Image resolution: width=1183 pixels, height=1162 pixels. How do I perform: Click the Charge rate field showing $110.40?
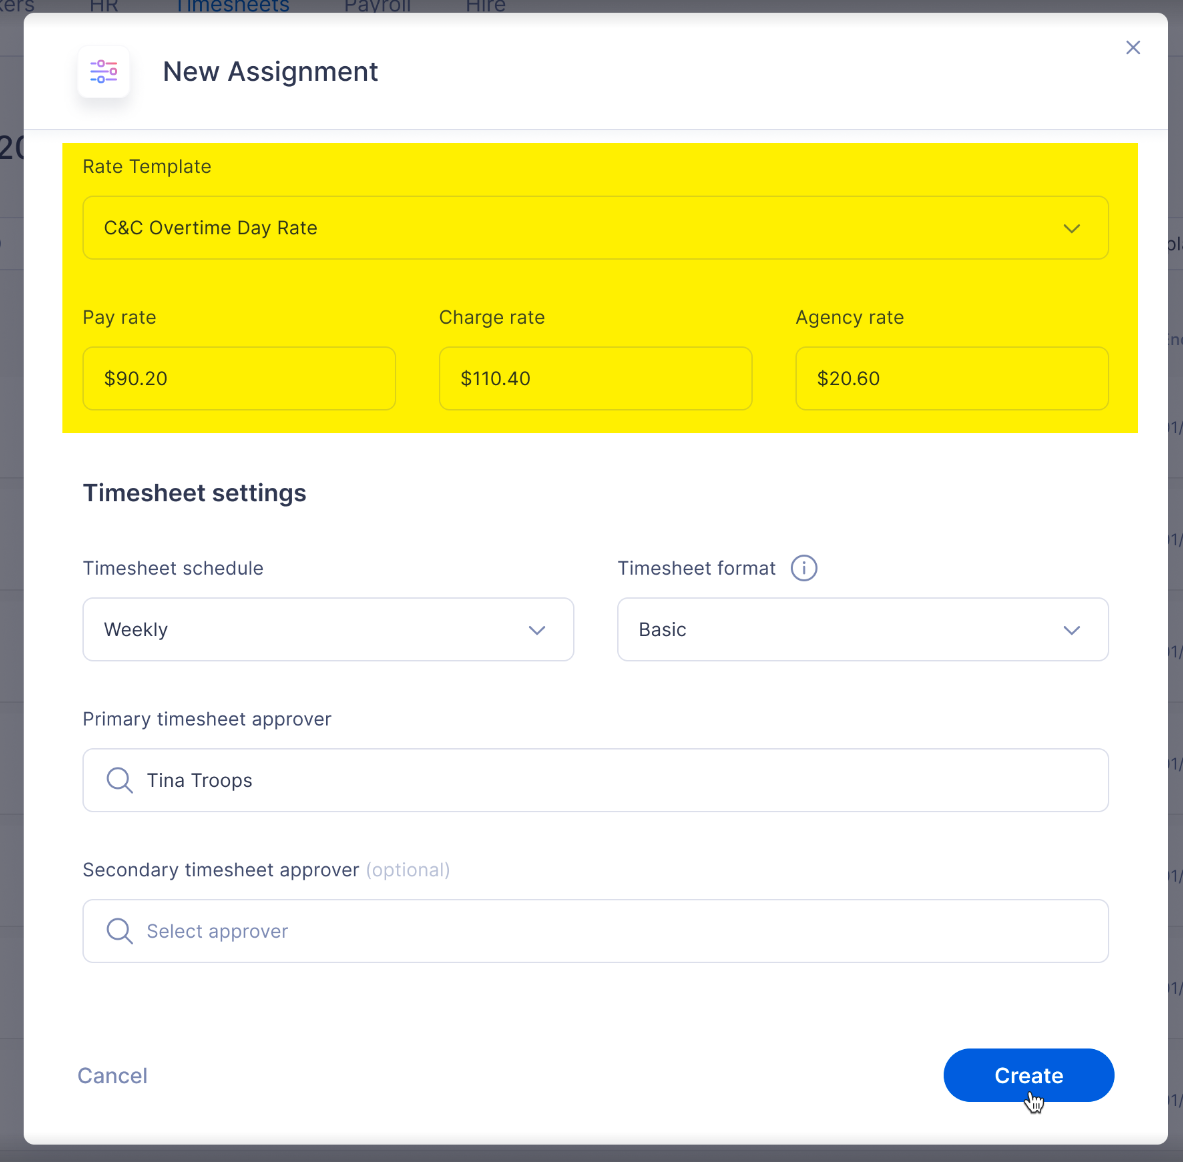(x=595, y=378)
